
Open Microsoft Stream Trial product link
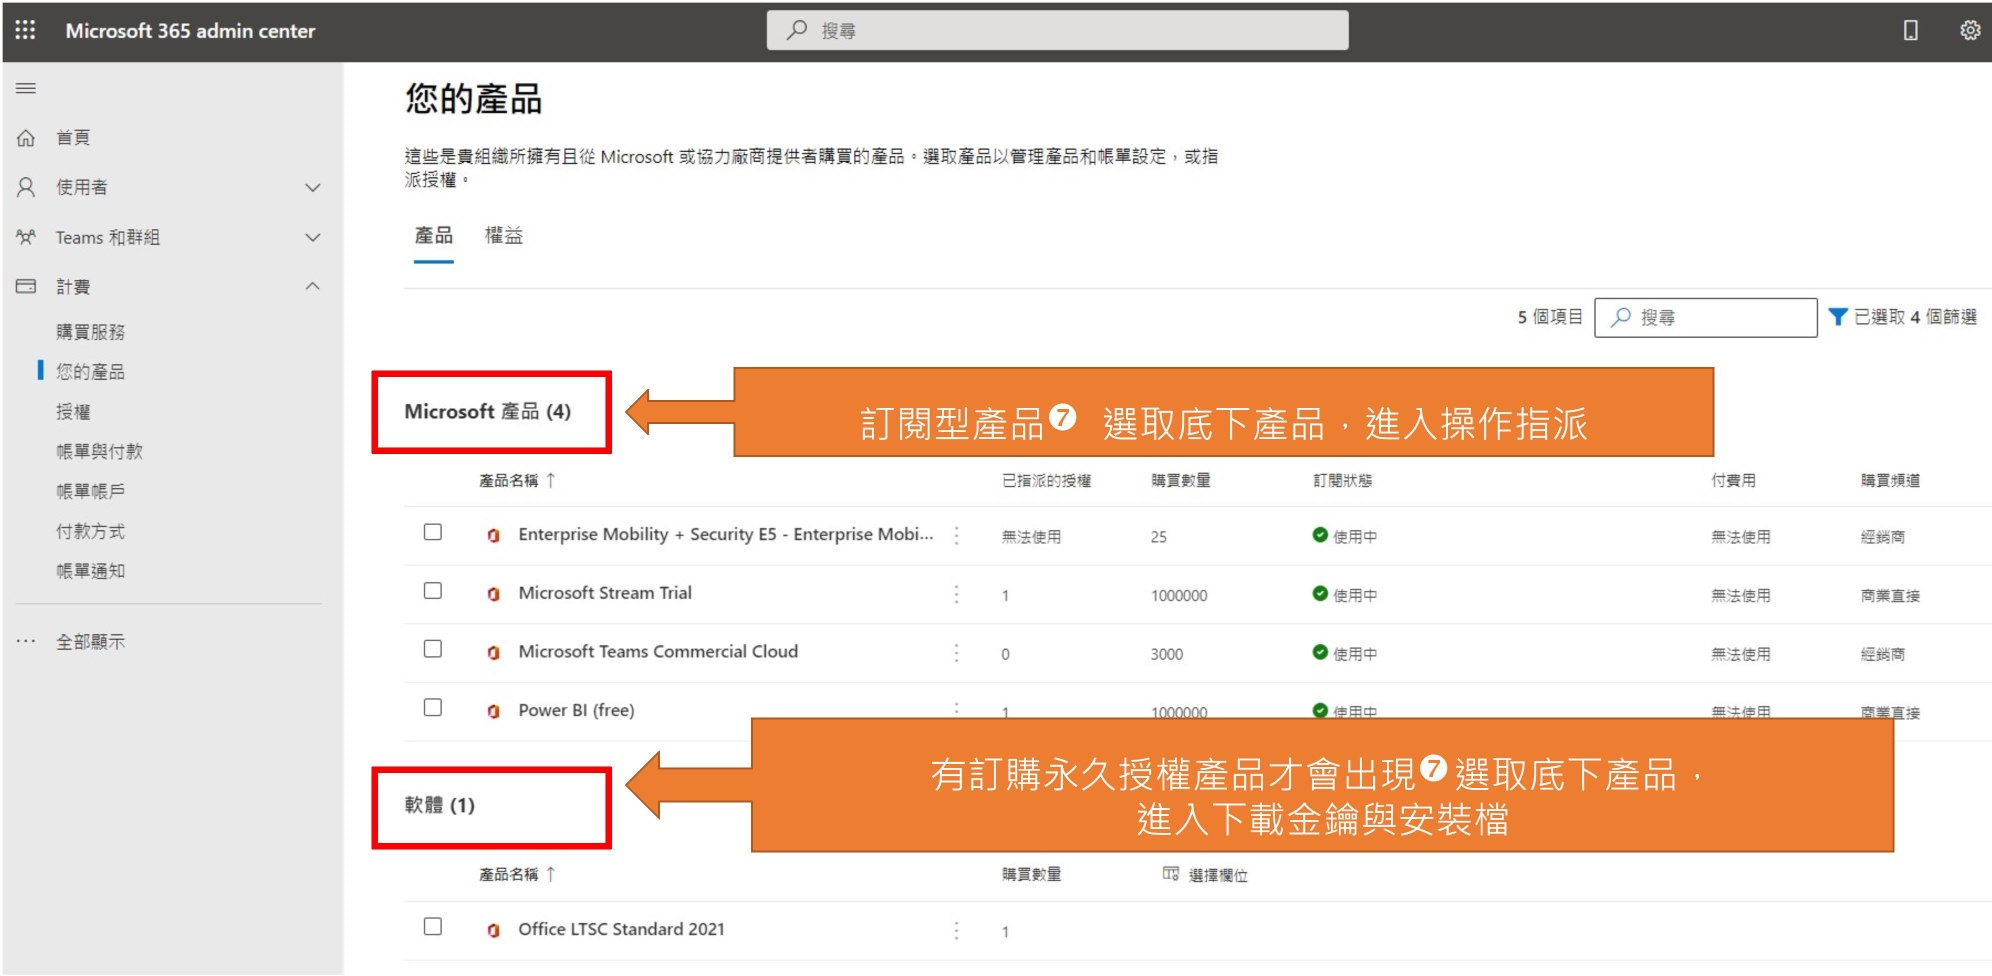[605, 593]
